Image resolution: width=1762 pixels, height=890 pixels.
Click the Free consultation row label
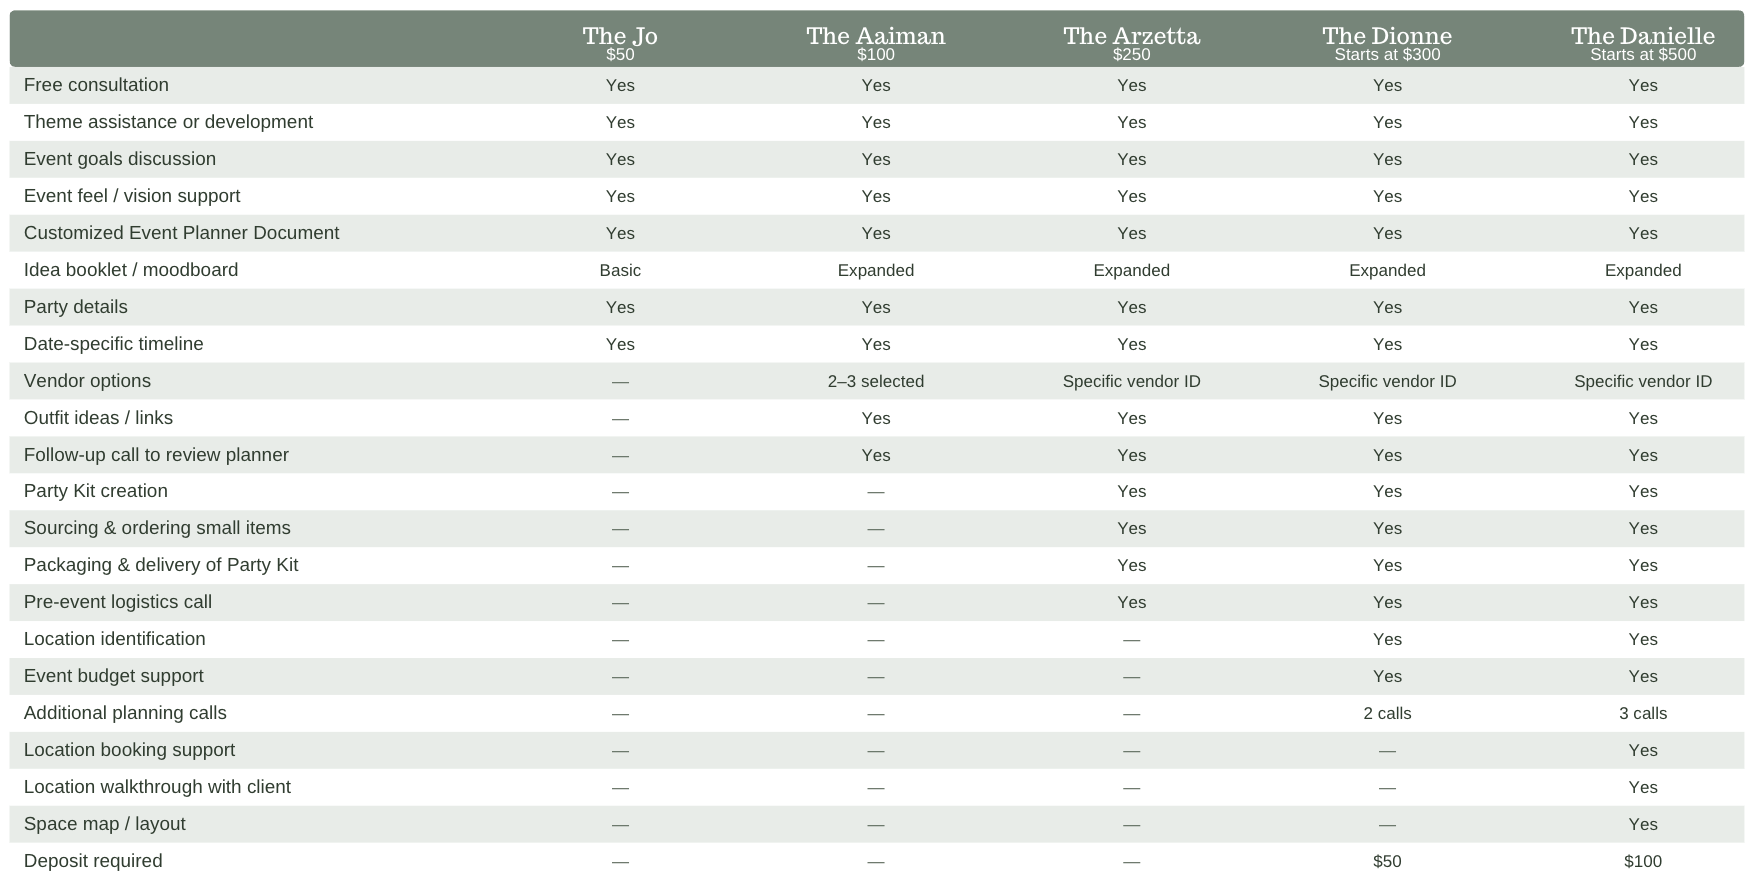pos(96,85)
